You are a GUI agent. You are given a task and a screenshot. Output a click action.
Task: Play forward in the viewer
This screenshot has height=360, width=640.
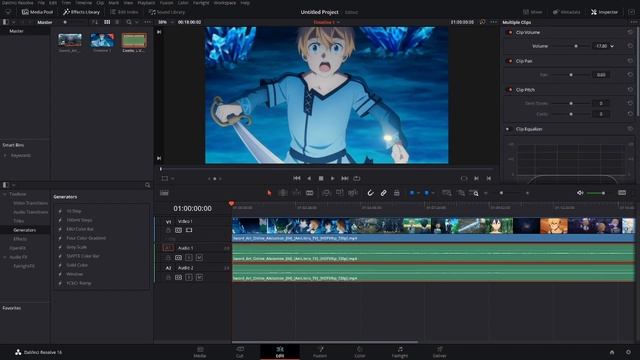pyautogui.click(x=333, y=178)
